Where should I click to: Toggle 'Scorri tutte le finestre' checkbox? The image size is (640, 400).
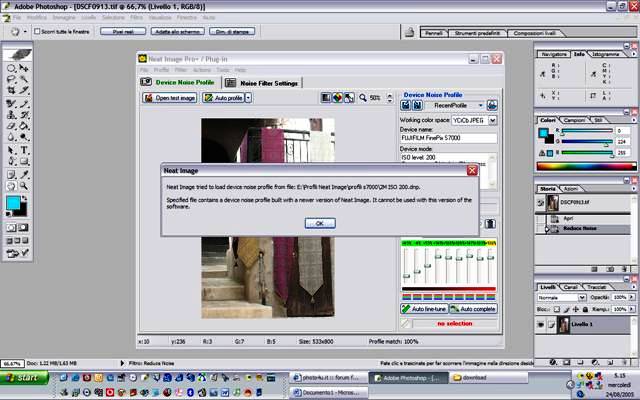tap(37, 32)
